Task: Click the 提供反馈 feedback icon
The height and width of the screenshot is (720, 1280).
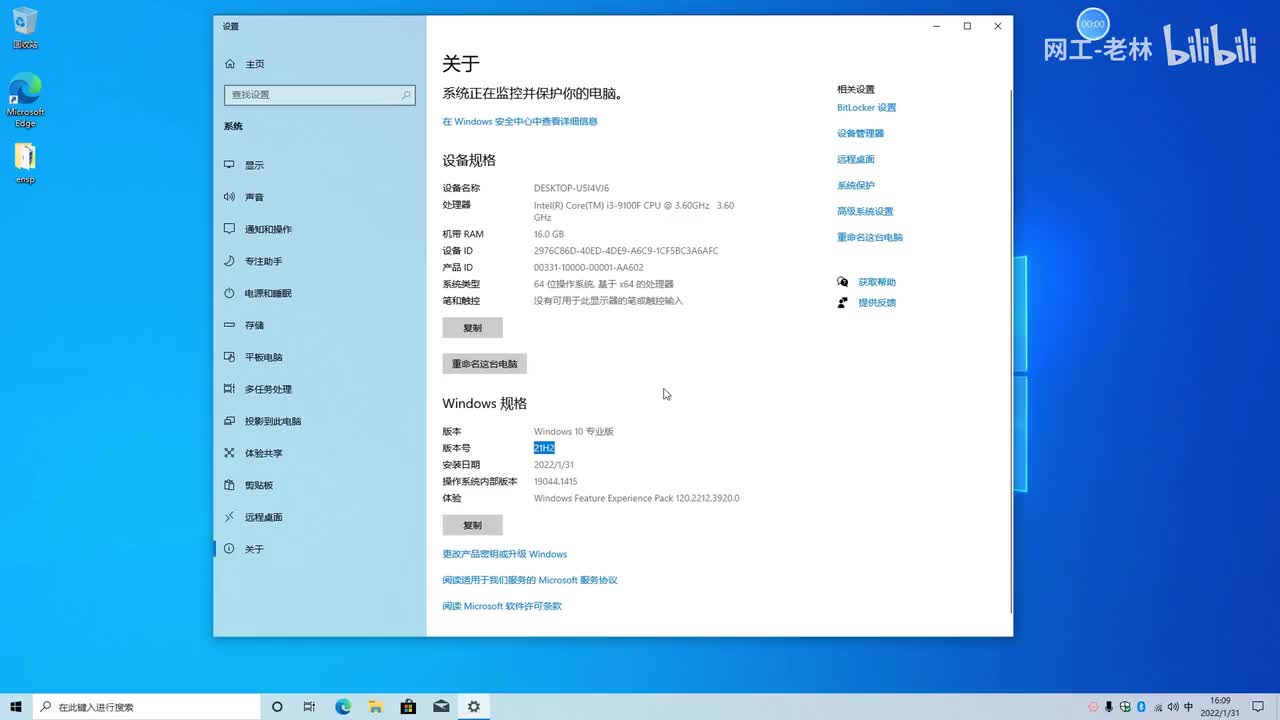Action: pos(843,302)
